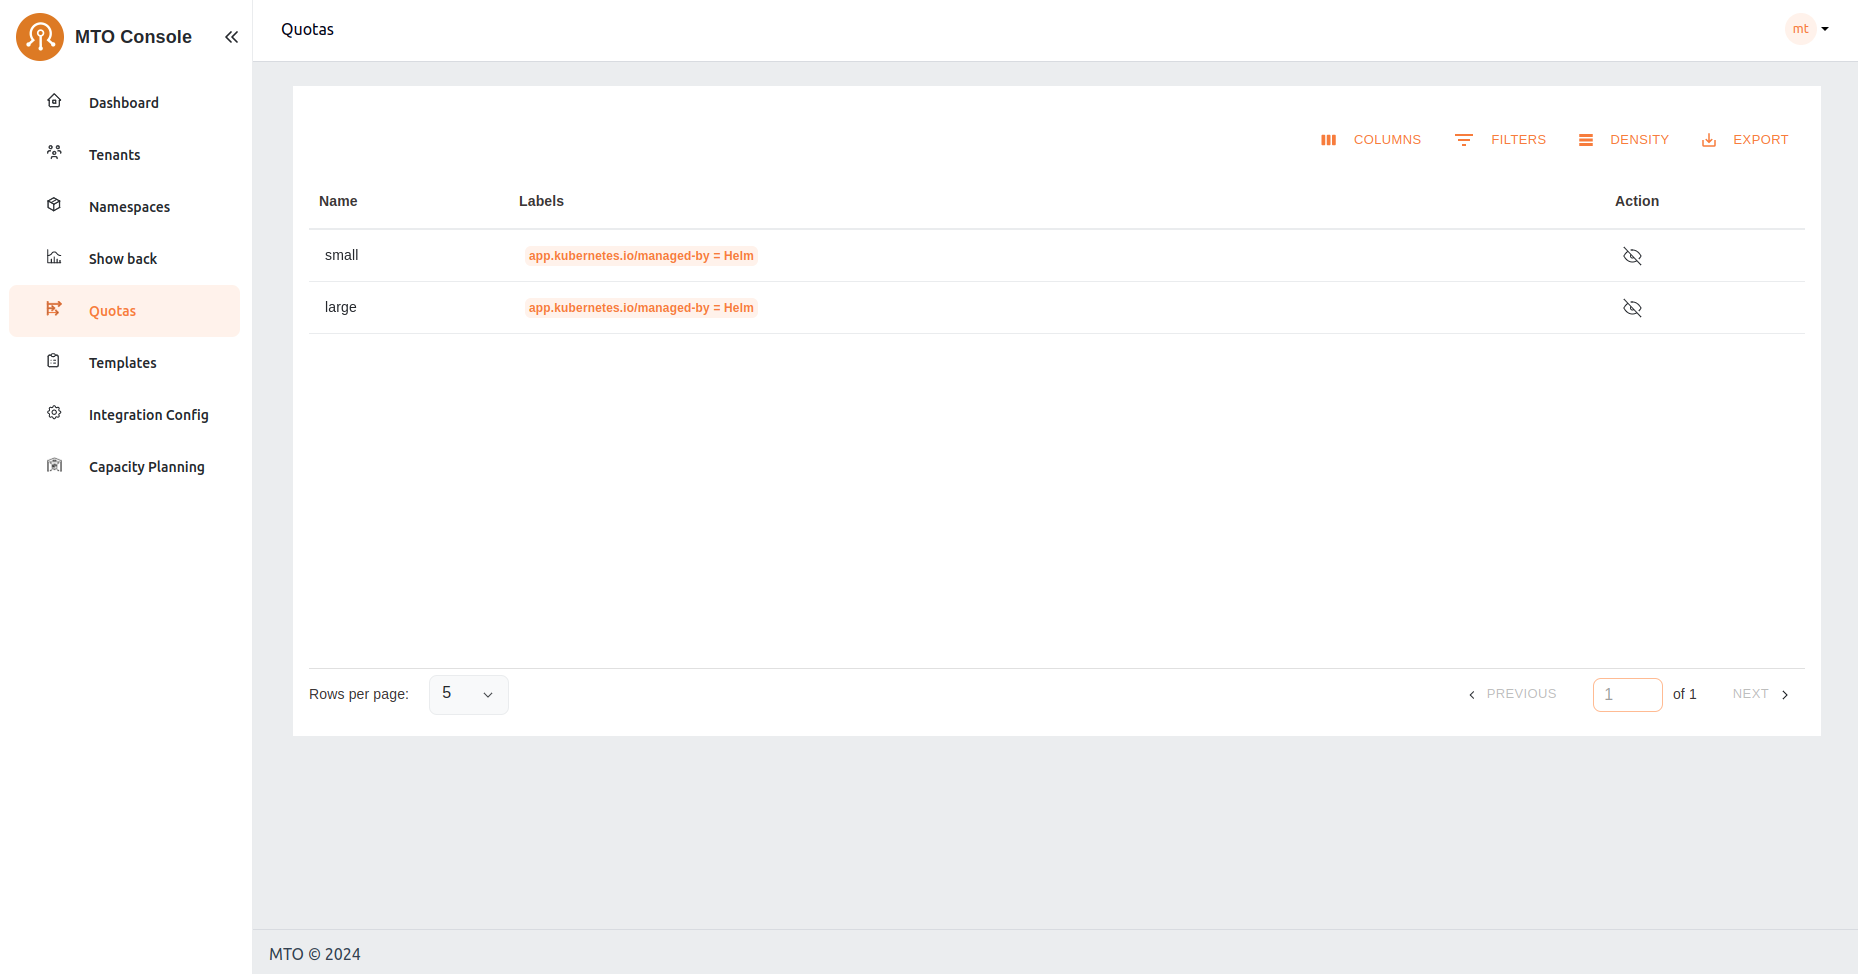Click the Dashboard home icon
Screen dimensions: 1858x974
point(54,102)
